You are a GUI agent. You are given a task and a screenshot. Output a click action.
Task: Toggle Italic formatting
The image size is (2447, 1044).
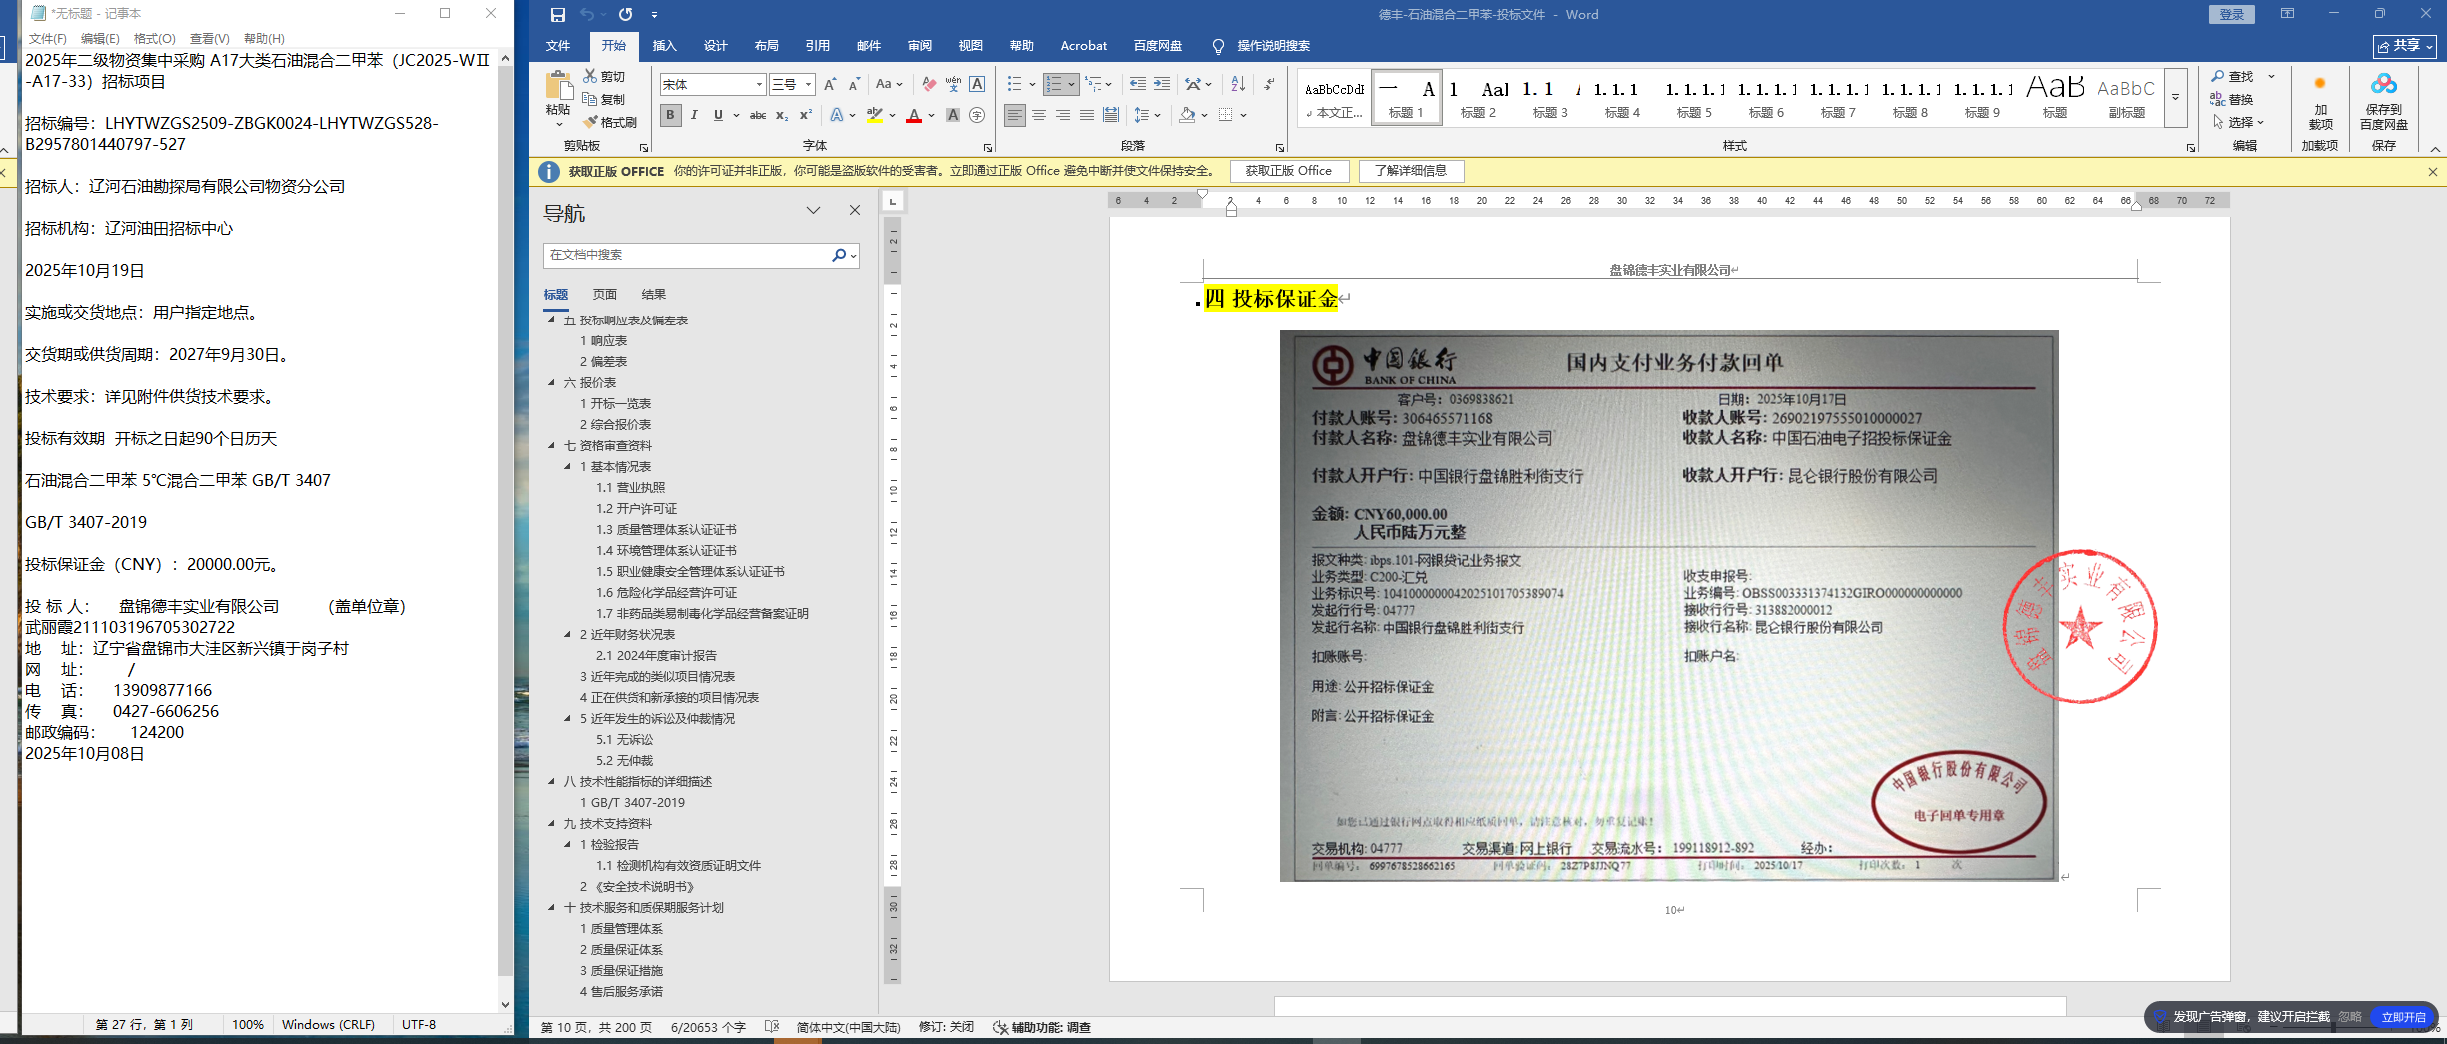pyautogui.click(x=694, y=115)
